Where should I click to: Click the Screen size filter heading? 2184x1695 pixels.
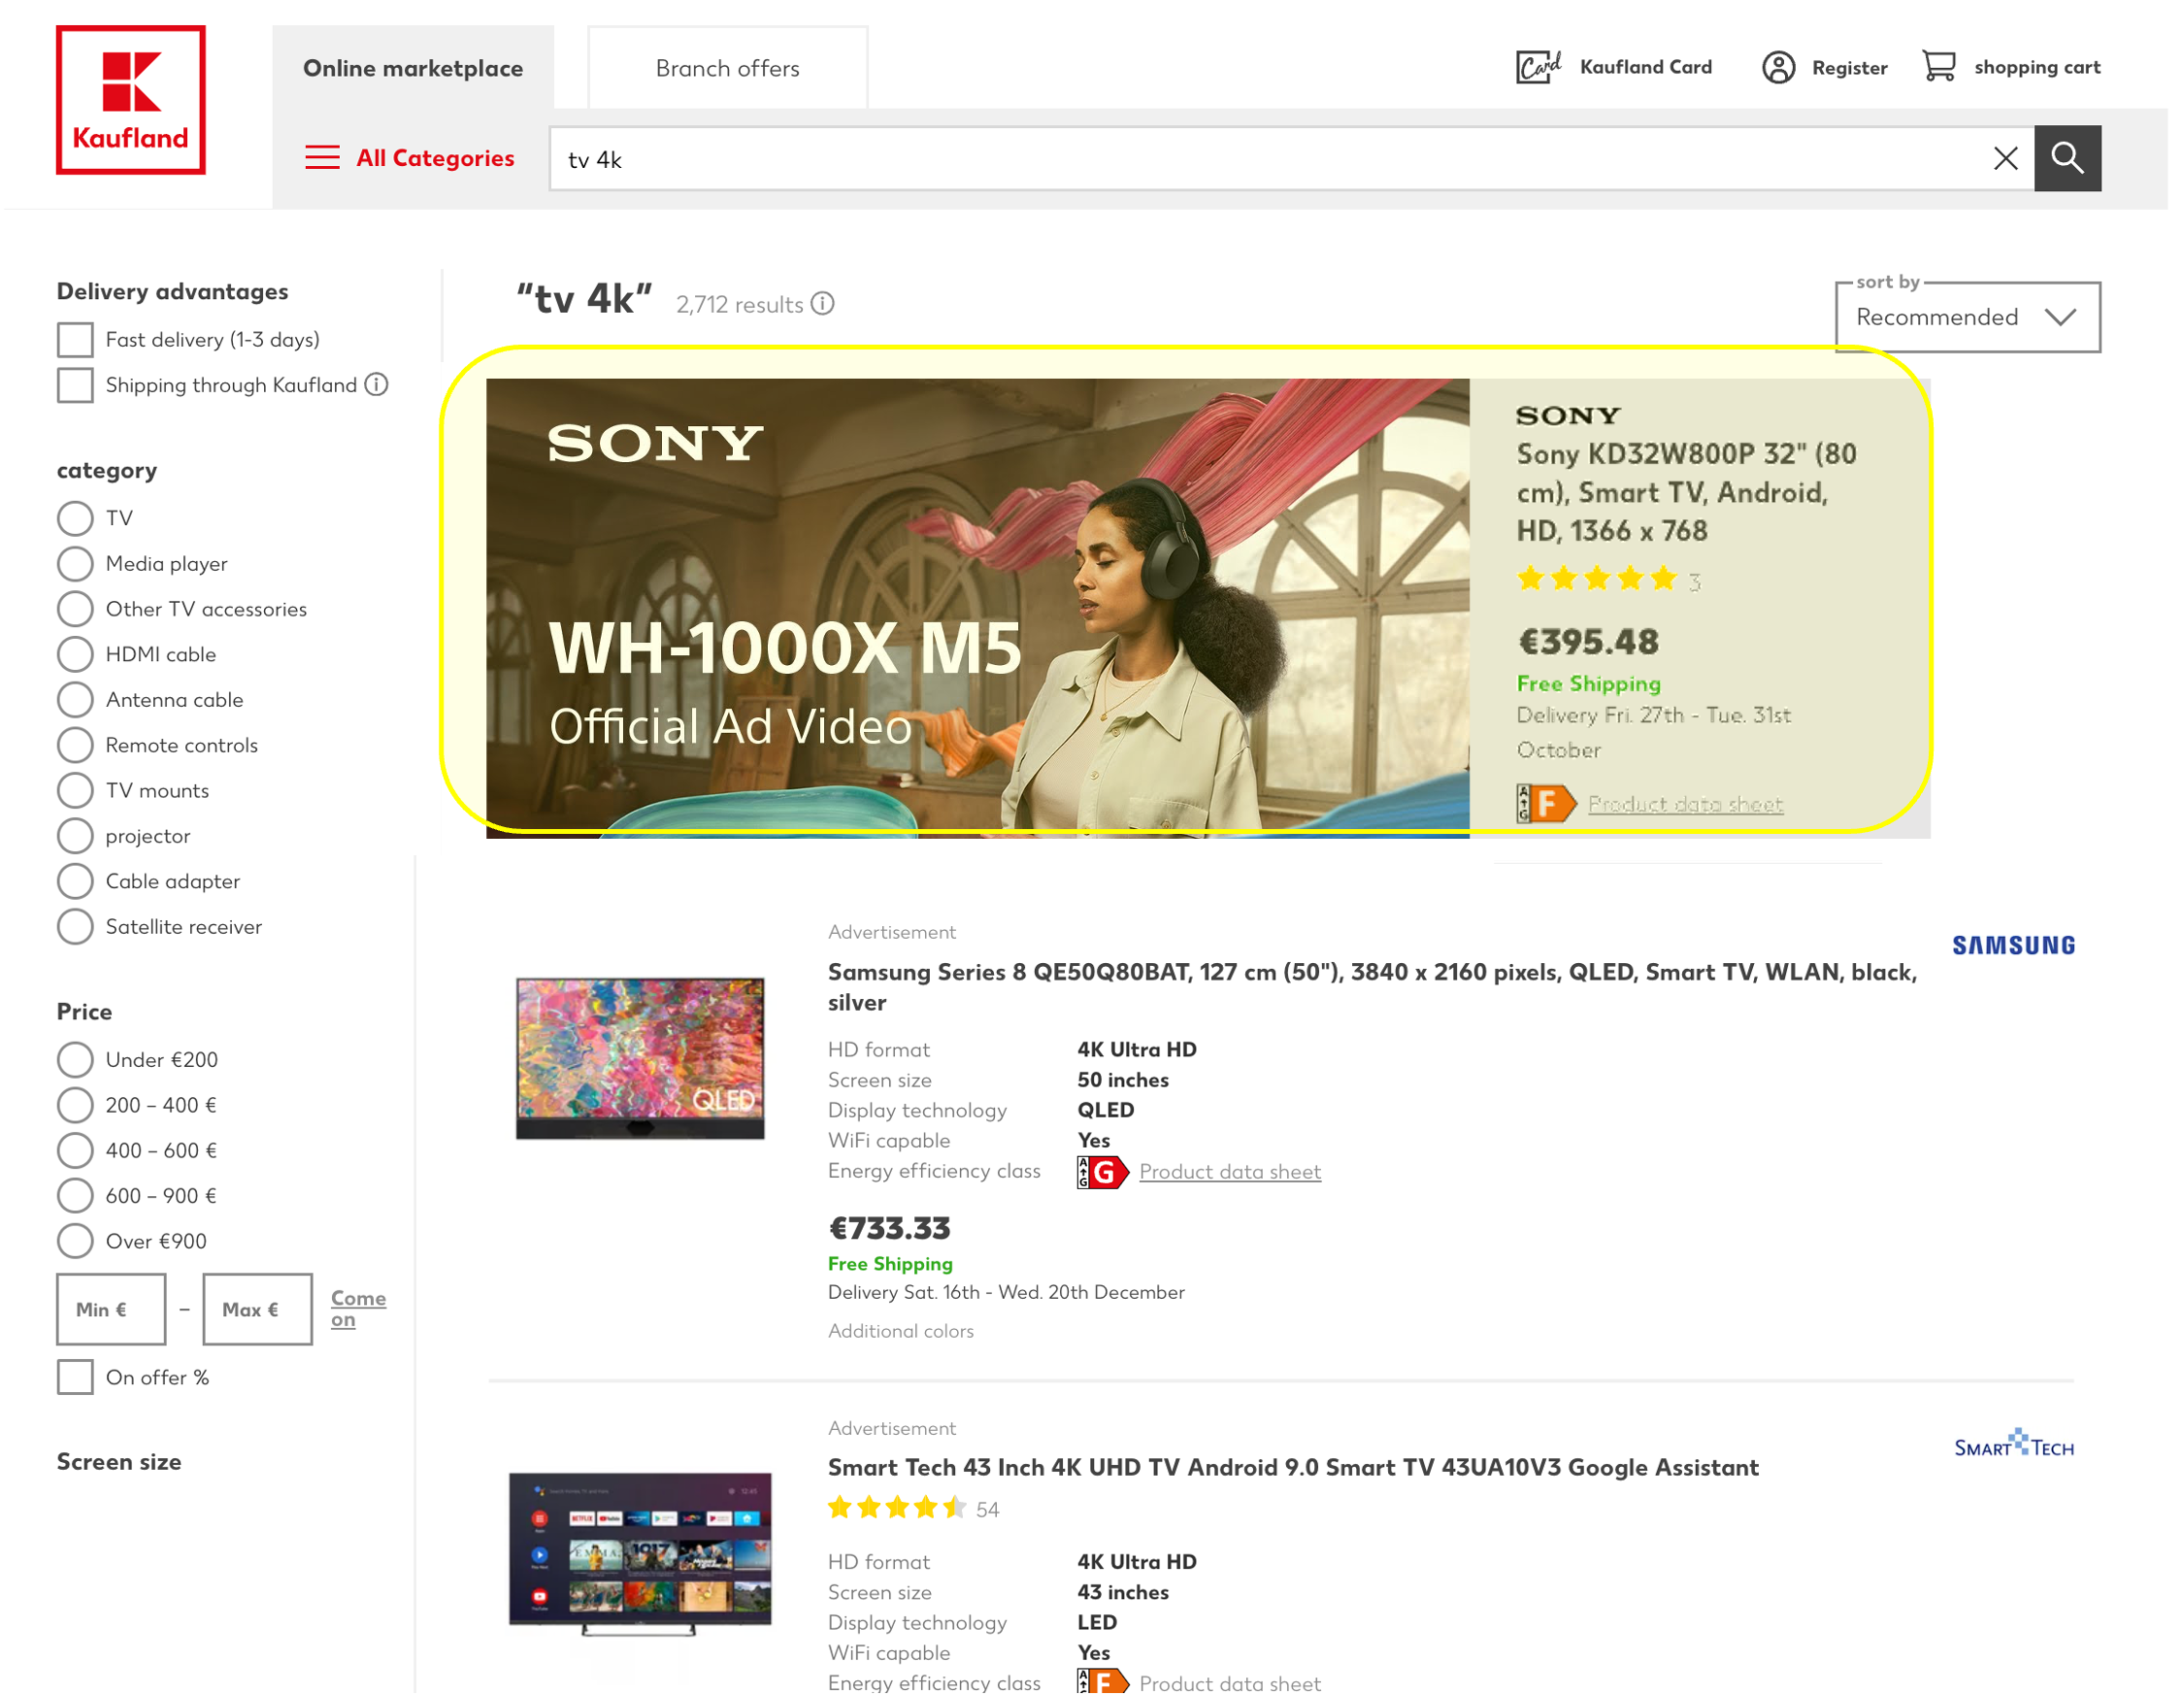pyautogui.click(x=119, y=1463)
